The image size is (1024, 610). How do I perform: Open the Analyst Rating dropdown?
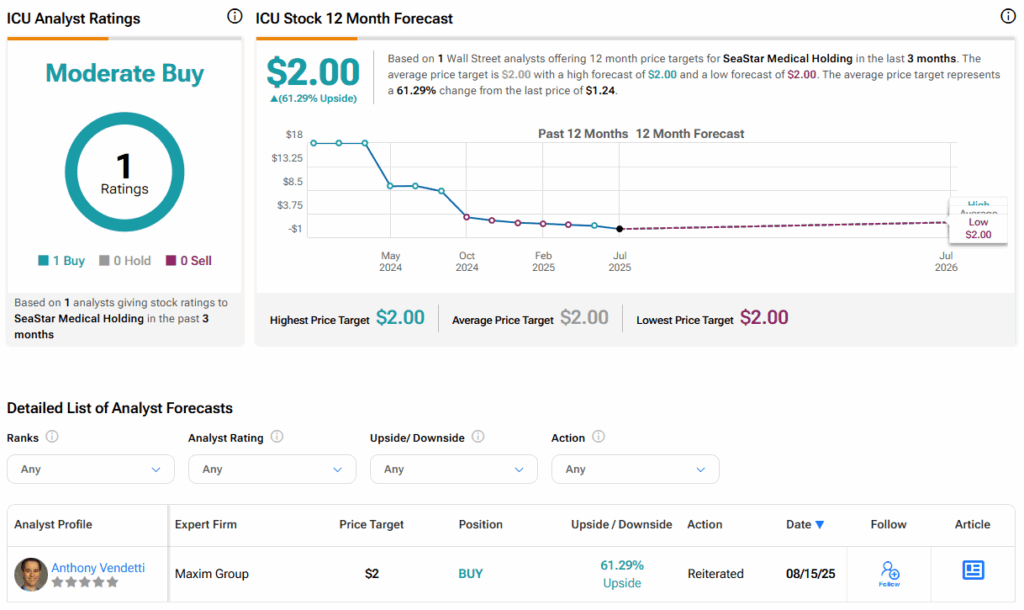(x=272, y=469)
